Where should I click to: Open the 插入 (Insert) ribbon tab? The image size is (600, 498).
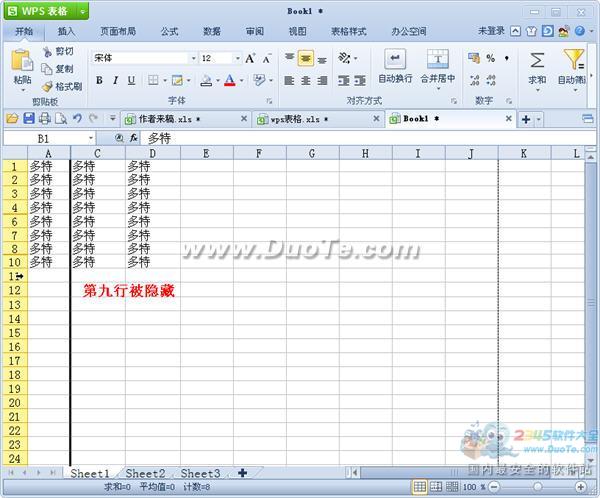pos(66,31)
